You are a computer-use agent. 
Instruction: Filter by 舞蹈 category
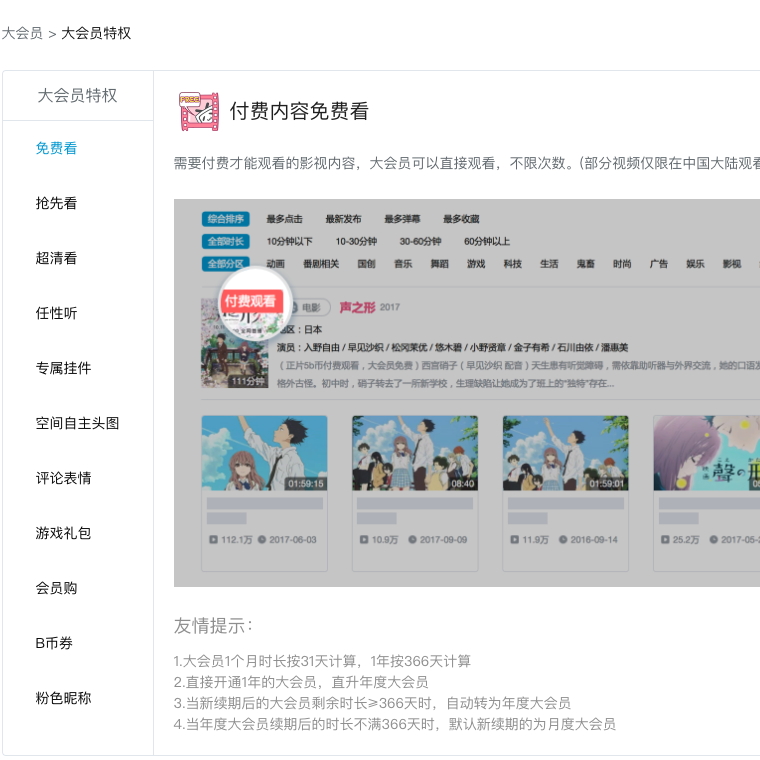[x=440, y=264]
